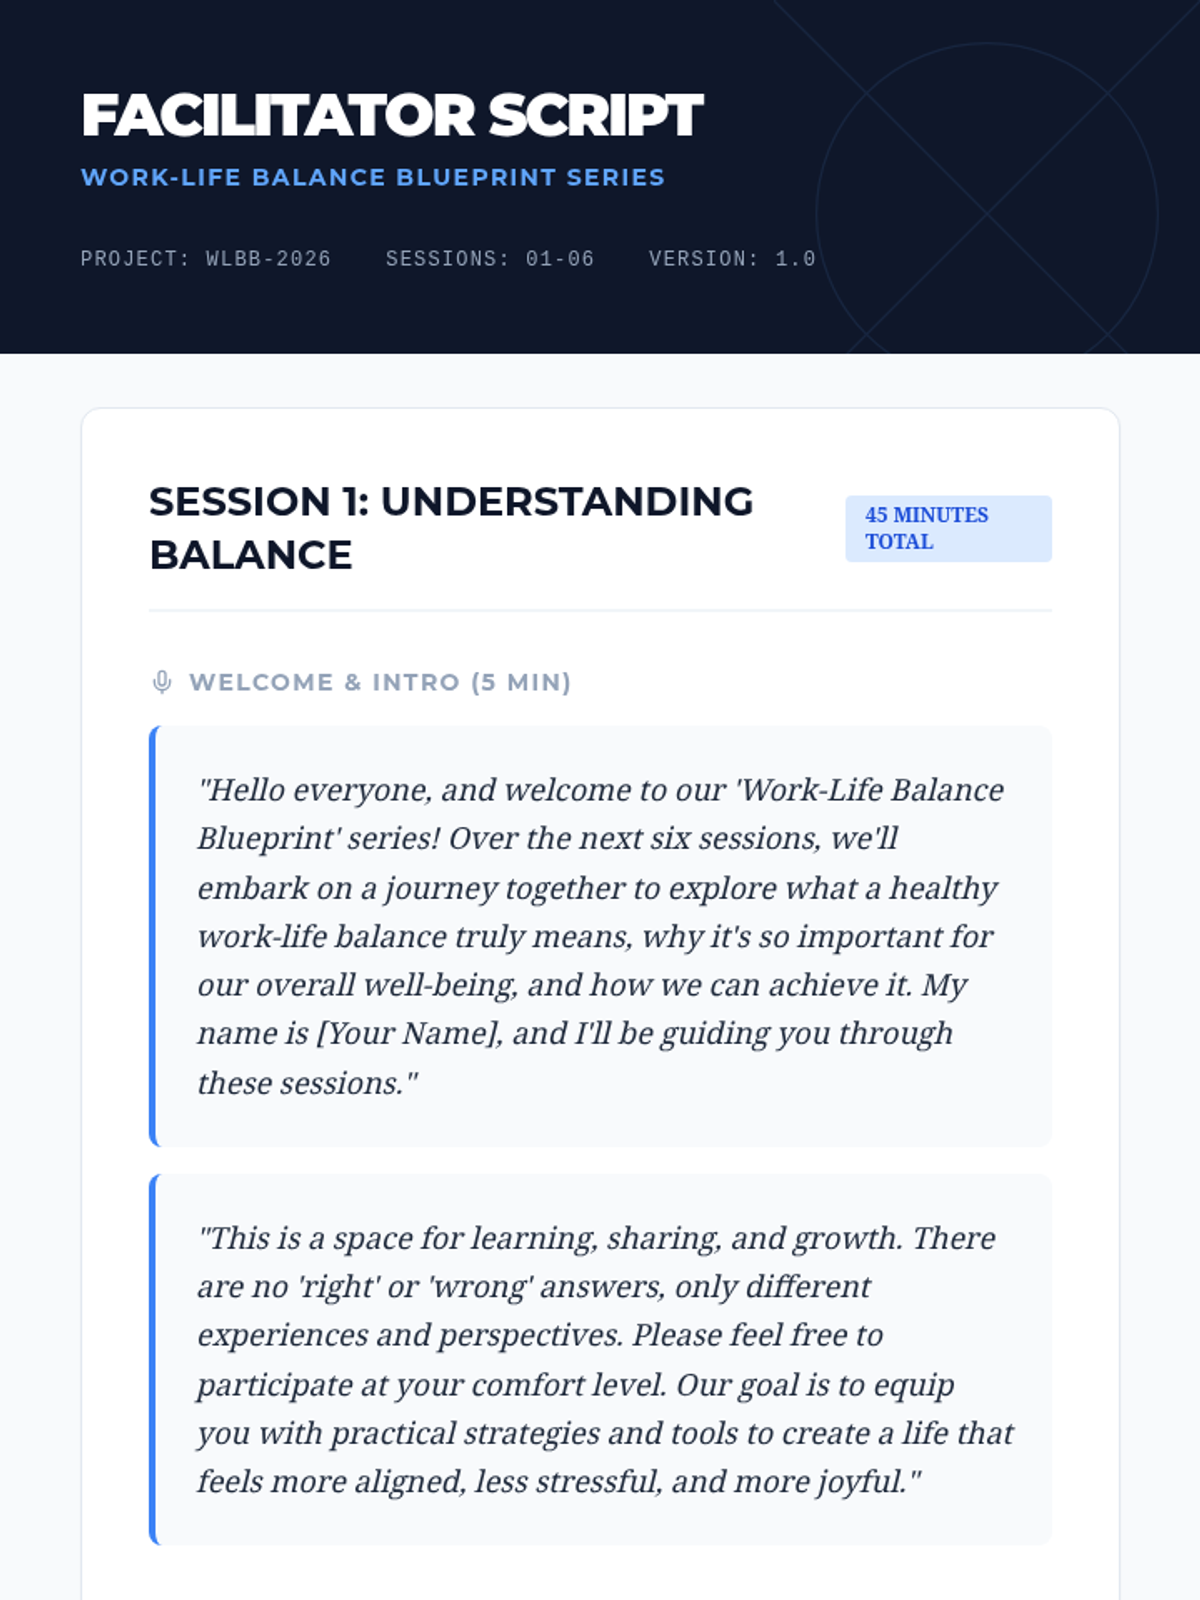
Task: Click the 'This is a space for learning' quote
Action: [600, 1360]
